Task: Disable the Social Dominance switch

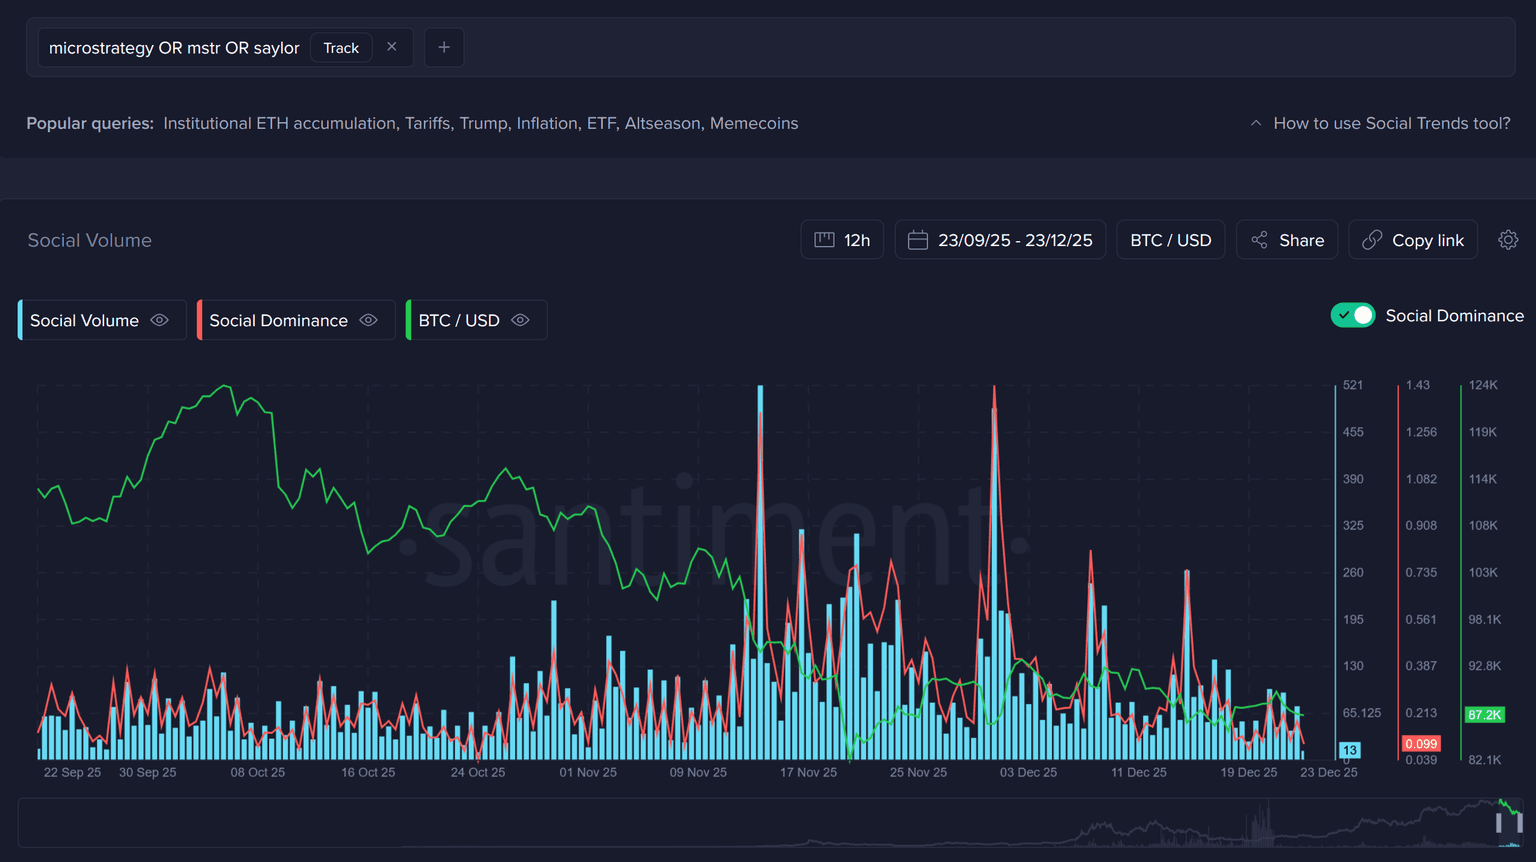Action: point(1353,315)
